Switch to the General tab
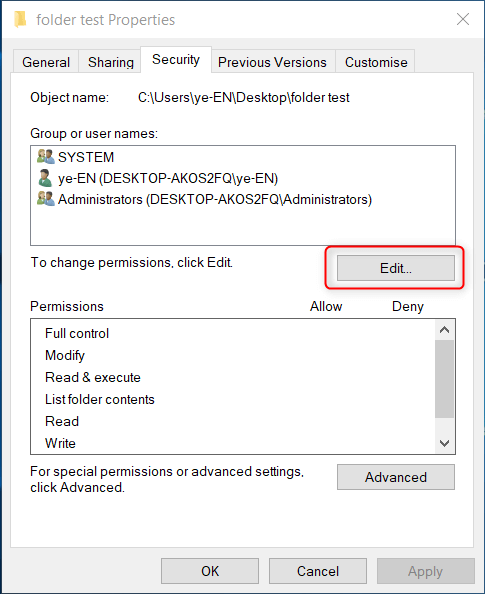The image size is (485, 594). (x=46, y=62)
